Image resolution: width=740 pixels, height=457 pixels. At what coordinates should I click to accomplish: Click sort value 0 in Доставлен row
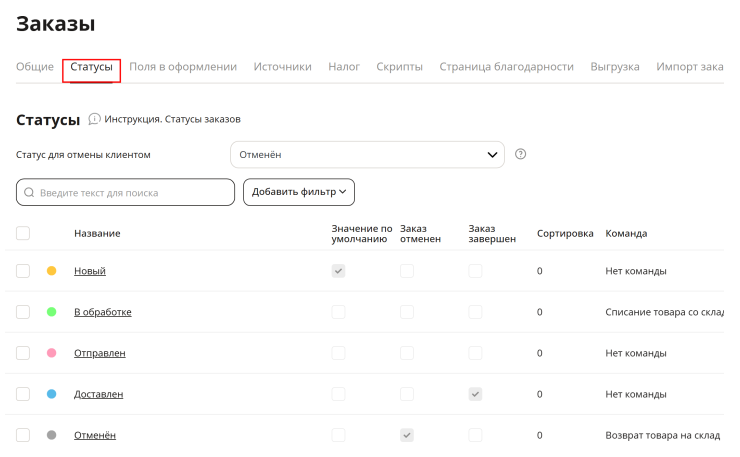(x=539, y=394)
